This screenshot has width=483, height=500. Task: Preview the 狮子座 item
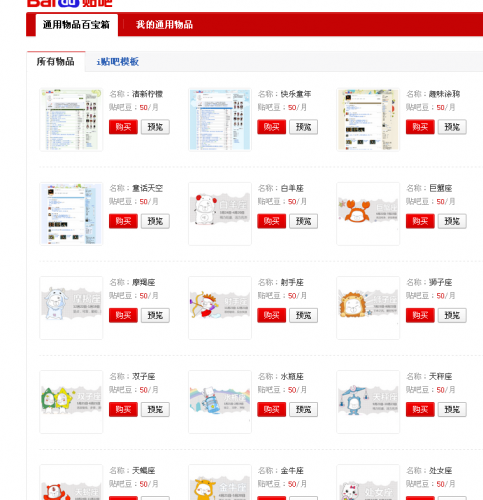(452, 315)
